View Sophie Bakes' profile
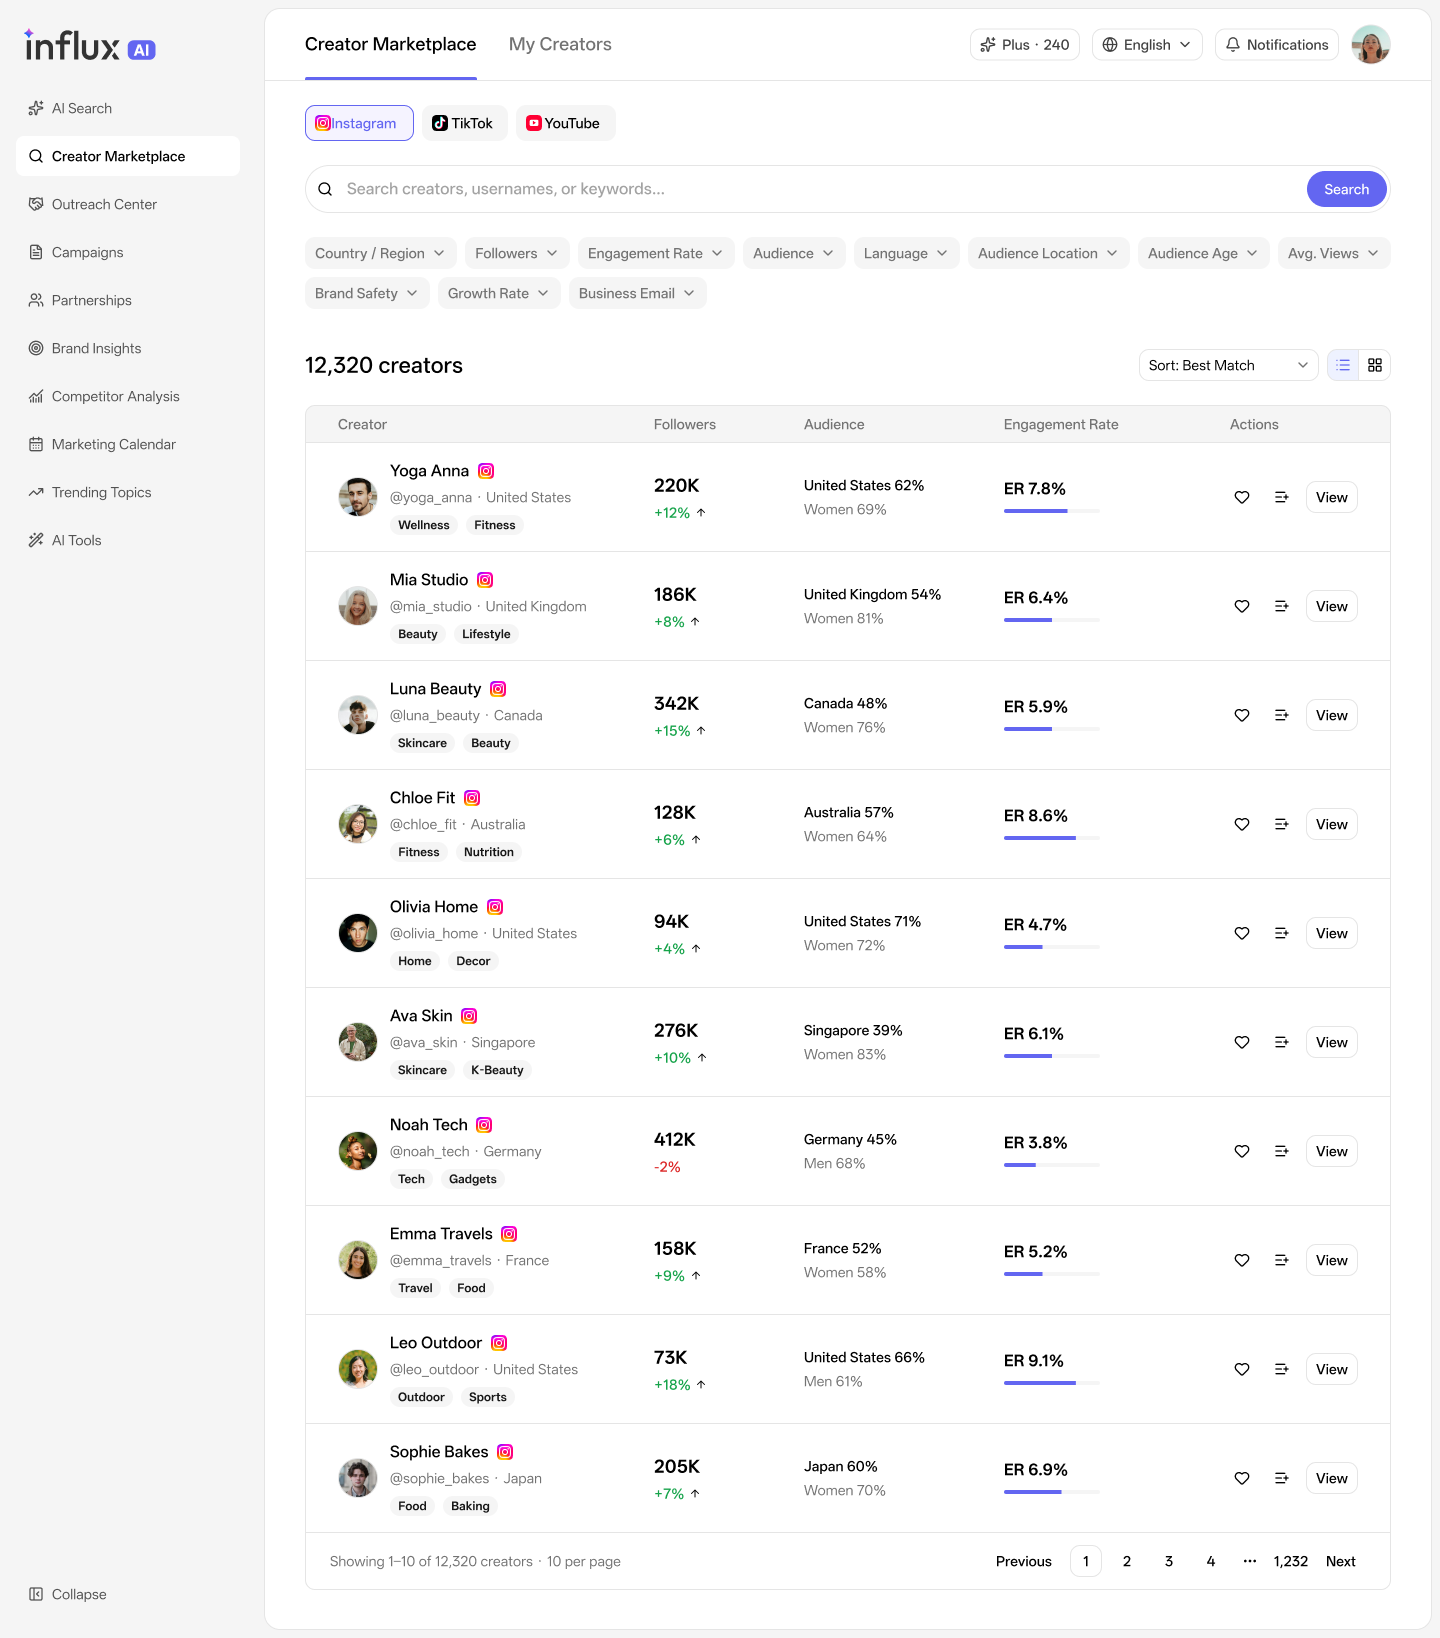Image resolution: width=1440 pixels, height=1638 pixels. (x=1332, y=1478)
